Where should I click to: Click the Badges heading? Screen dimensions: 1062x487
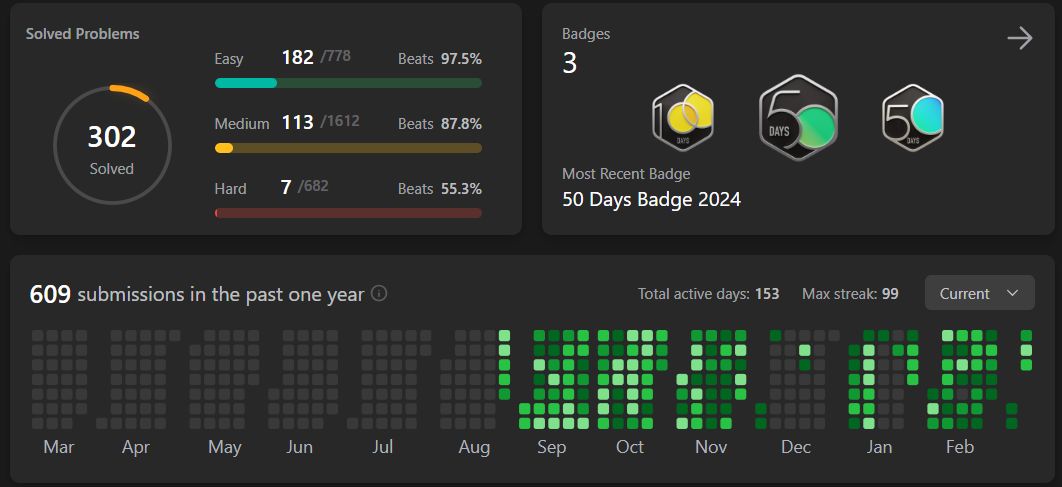point(586,34)
